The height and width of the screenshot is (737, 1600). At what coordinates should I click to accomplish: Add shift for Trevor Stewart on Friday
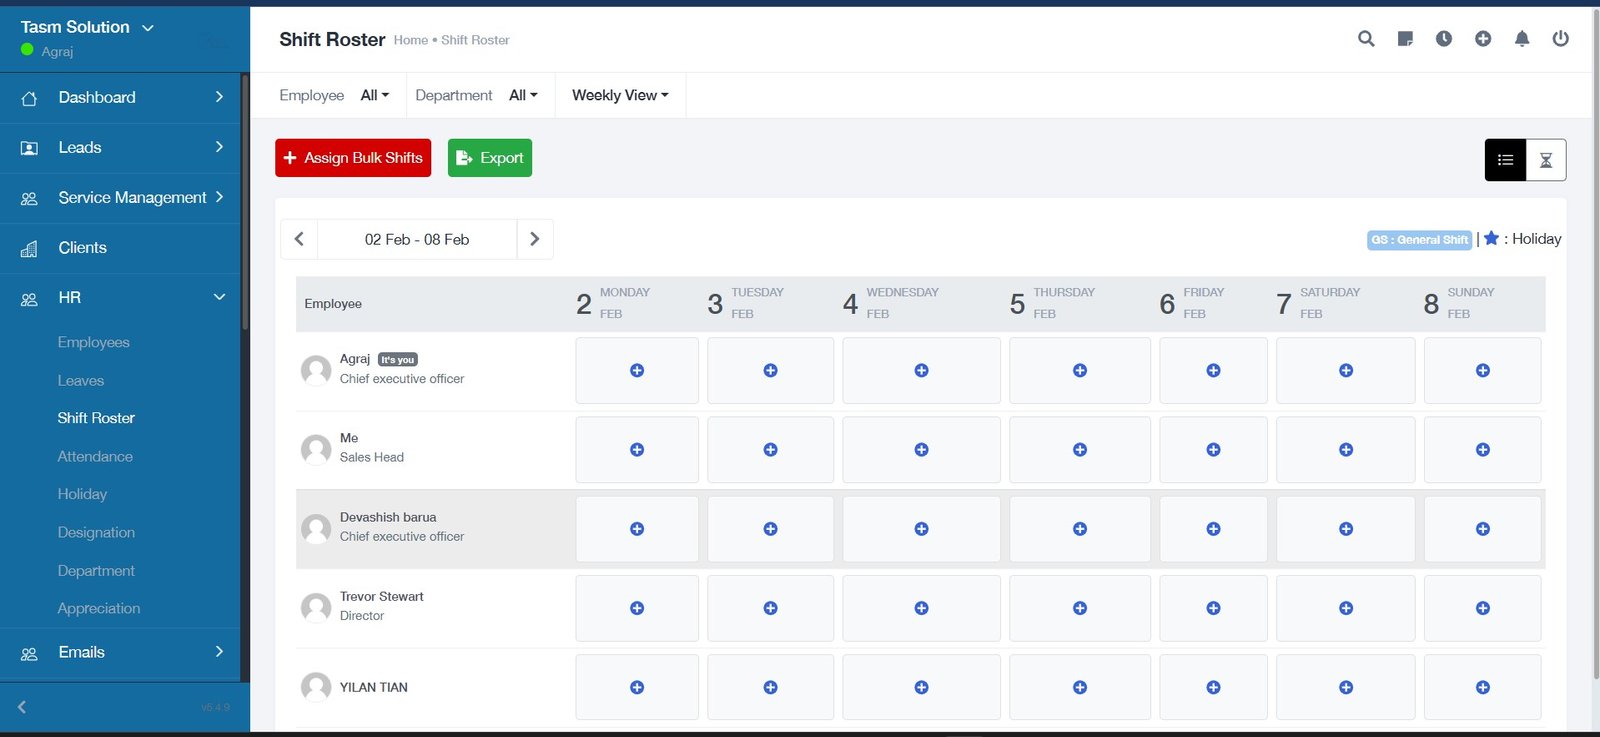(x=1213, y=608)
